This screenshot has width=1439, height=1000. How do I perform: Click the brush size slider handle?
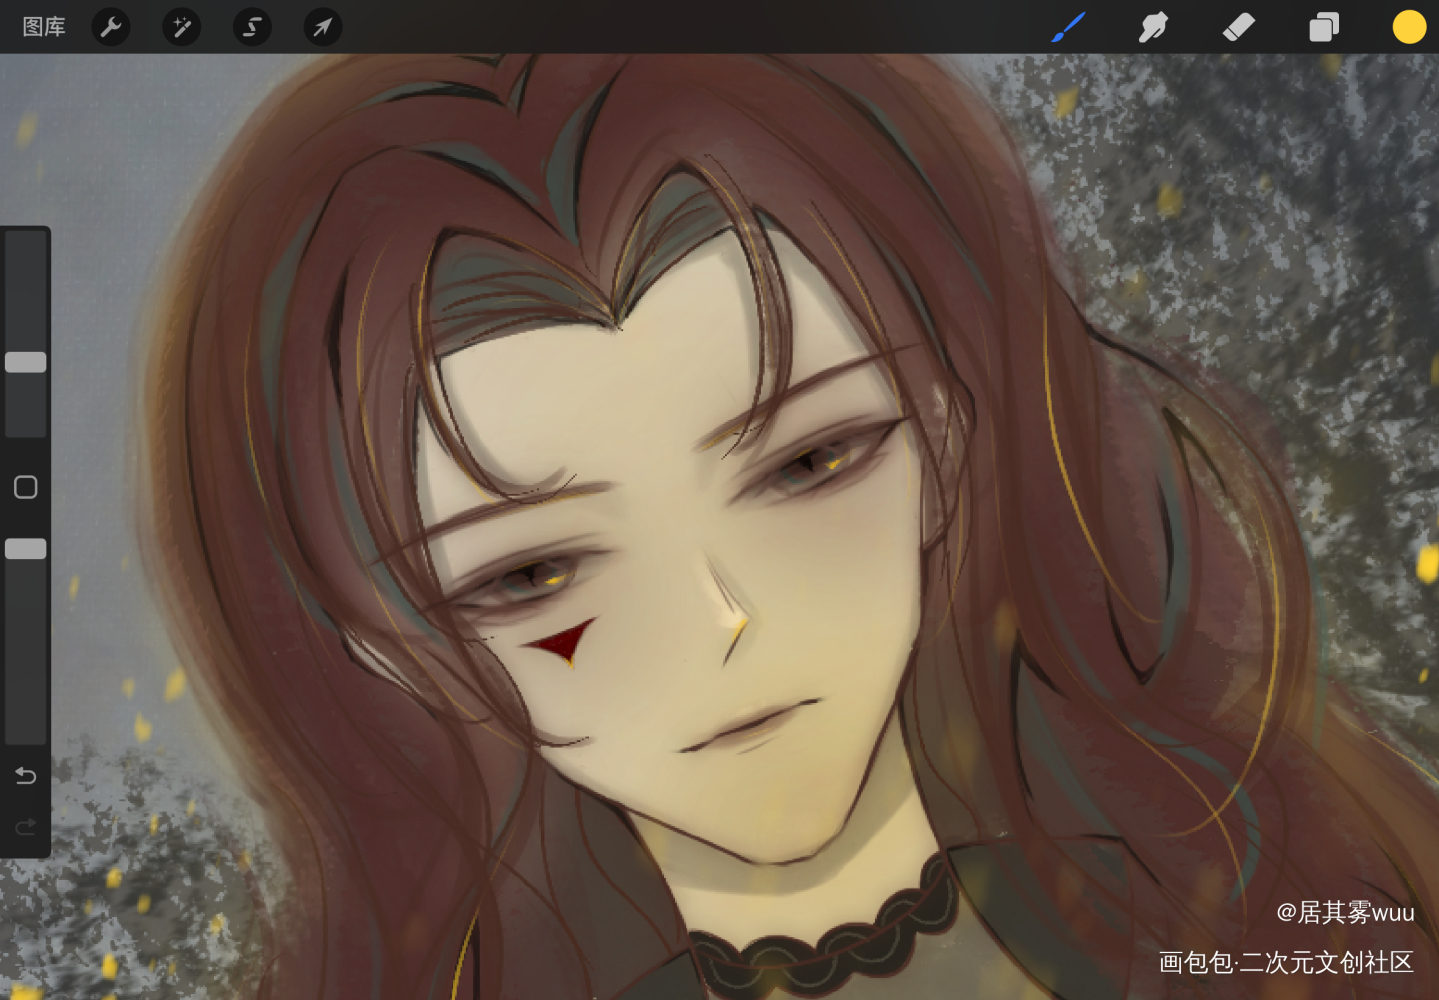tap(26, 362)
